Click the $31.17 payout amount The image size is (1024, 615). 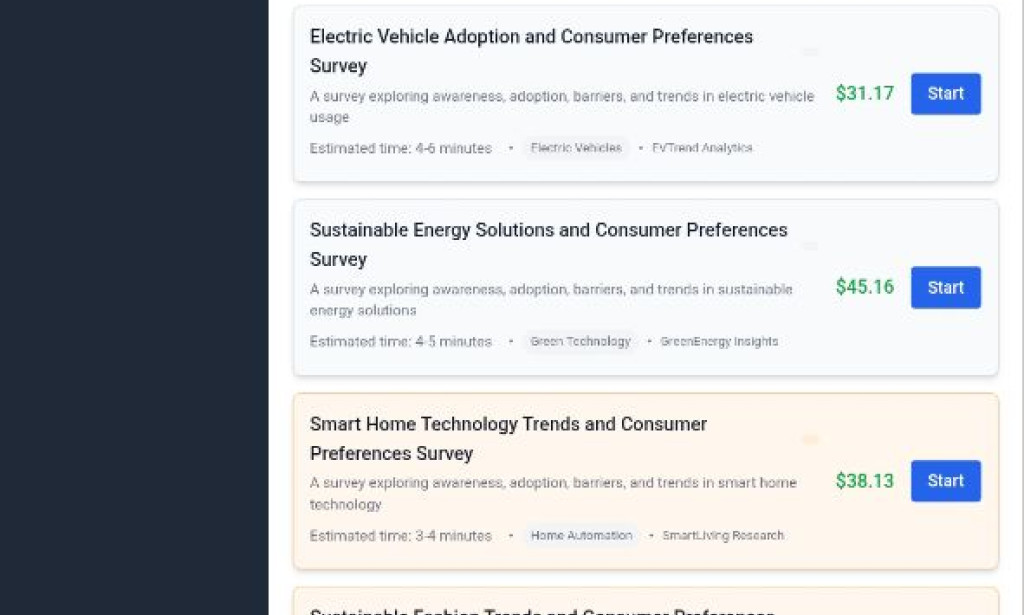[864, 93]
